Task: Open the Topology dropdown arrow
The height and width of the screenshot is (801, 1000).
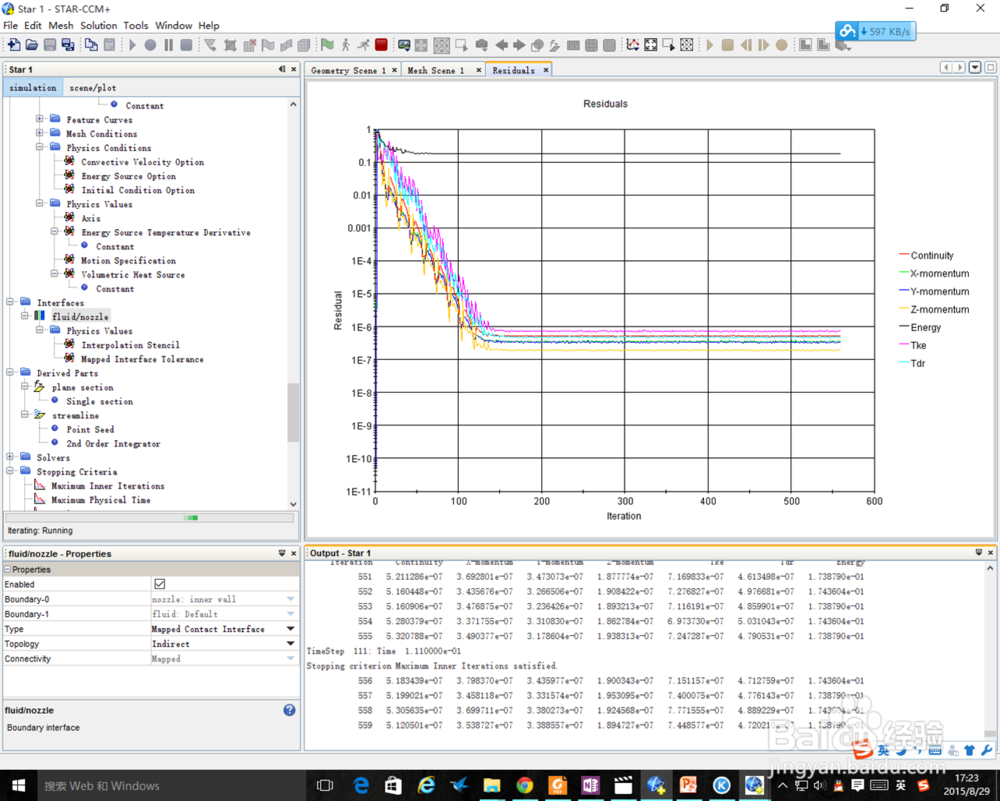Action: pos(290,643)
